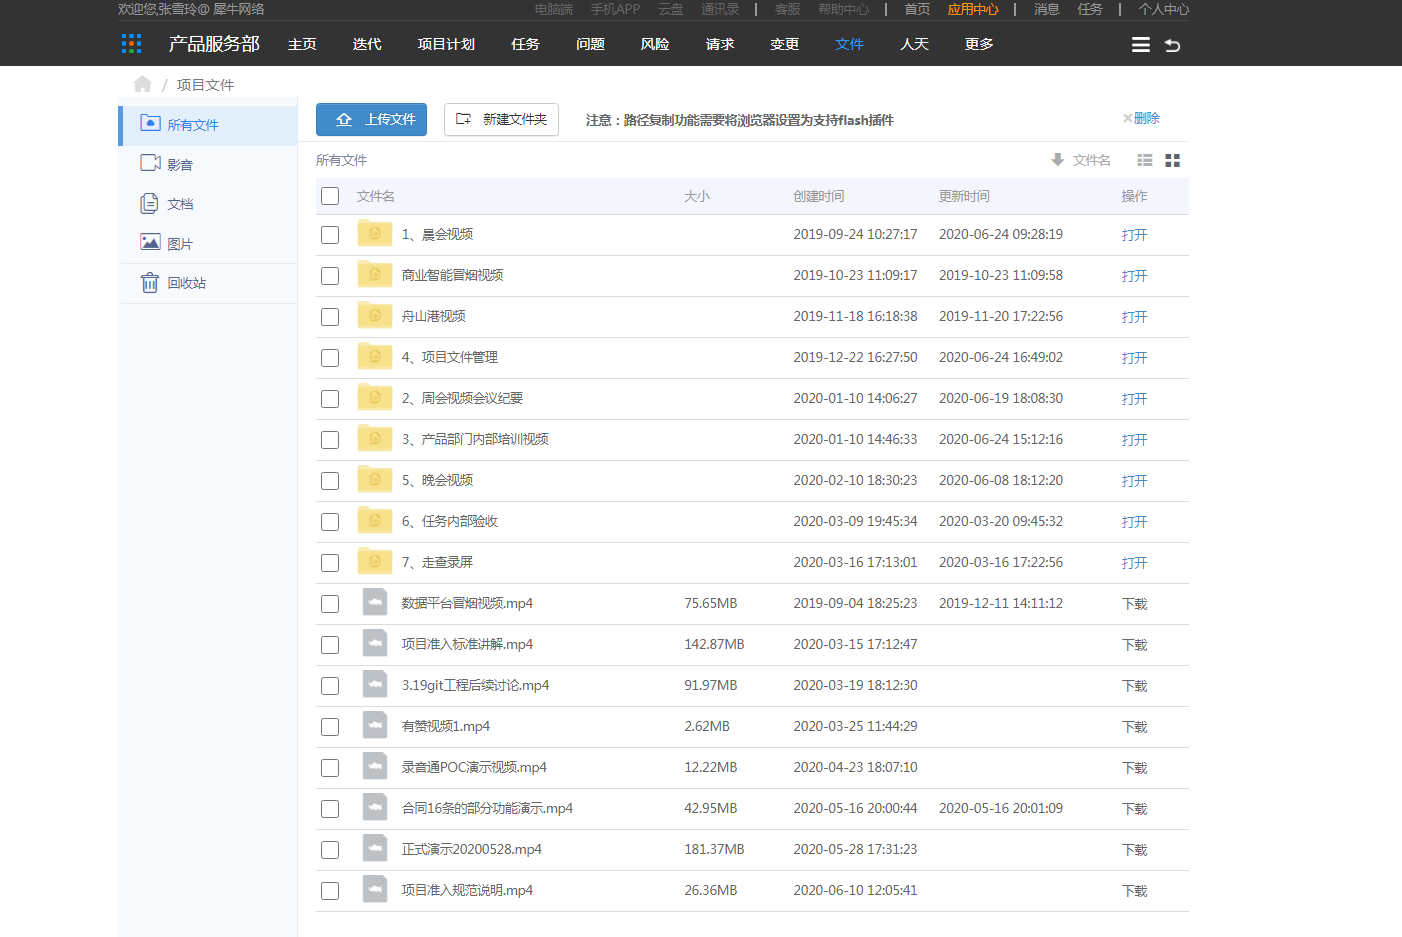The image size is (1402, 937).
Task: Check the box for 5、晚会视频
Action: tap(330, 481)
